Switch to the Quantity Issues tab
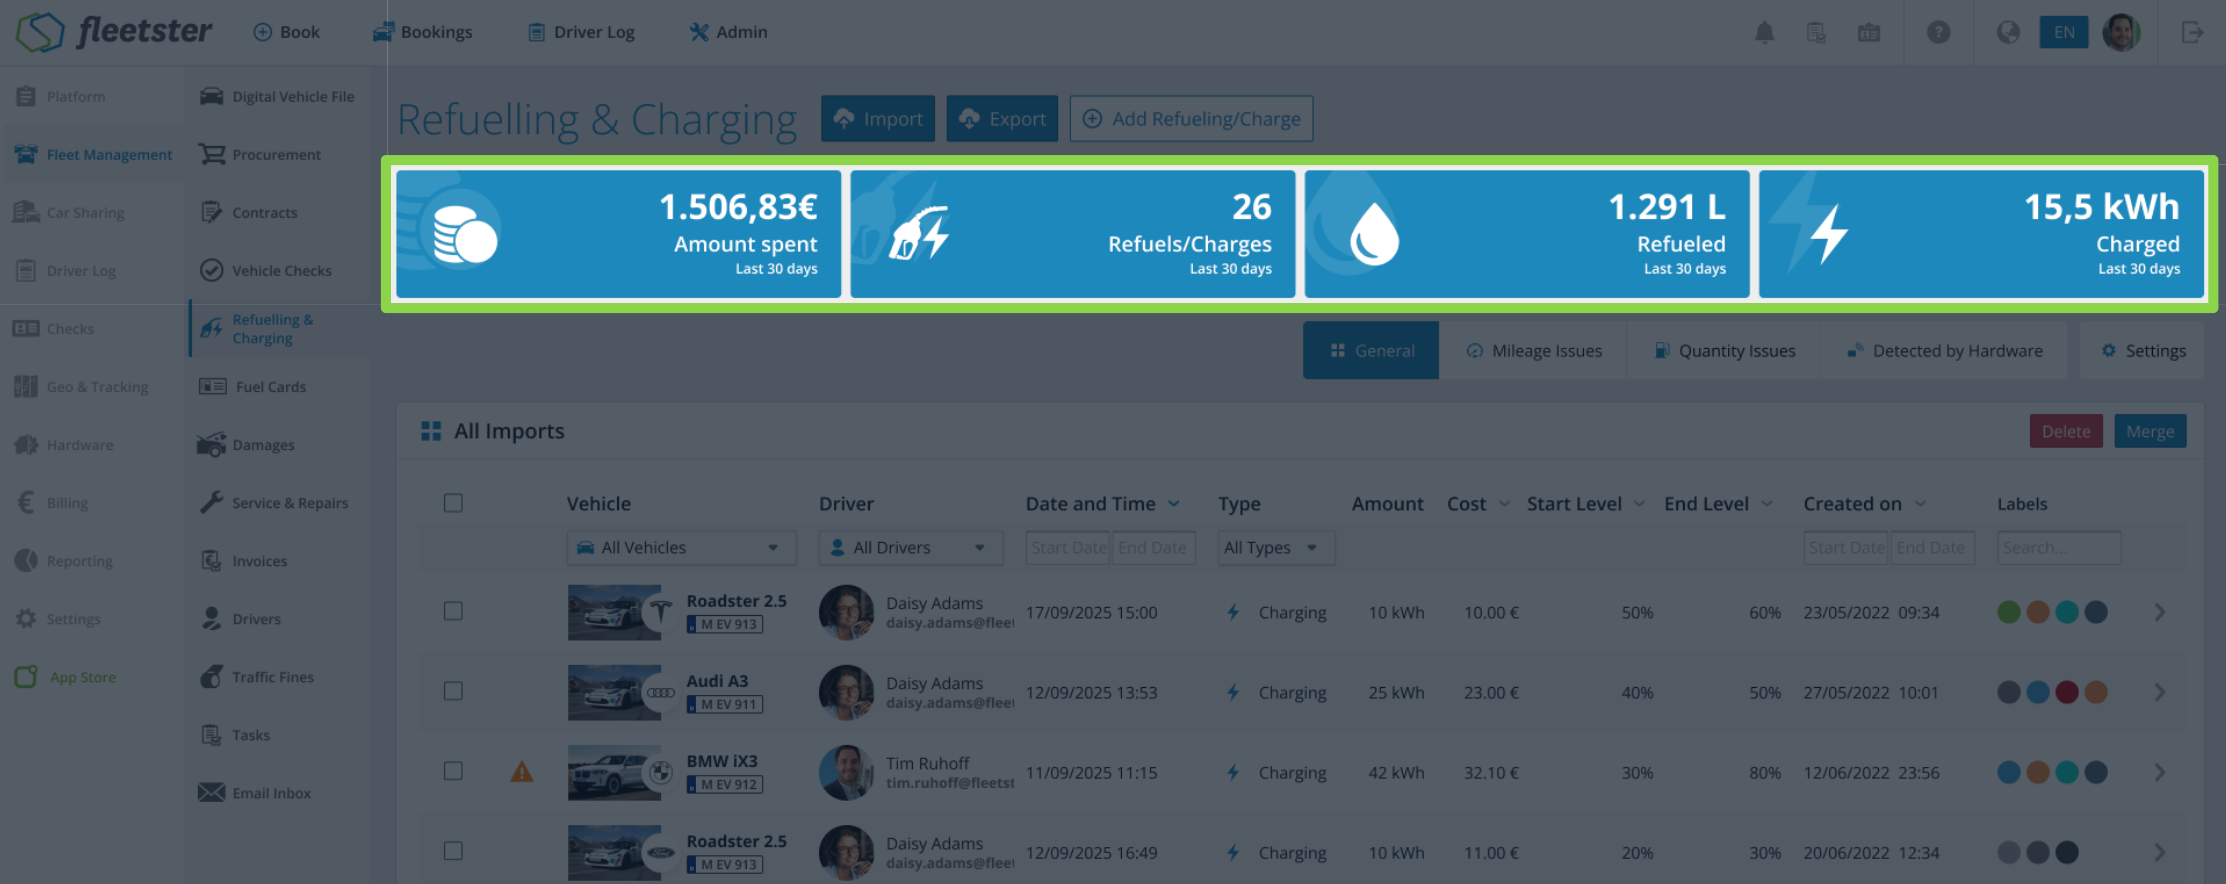The image size is (2226, 884). (x=1724, y=351)
